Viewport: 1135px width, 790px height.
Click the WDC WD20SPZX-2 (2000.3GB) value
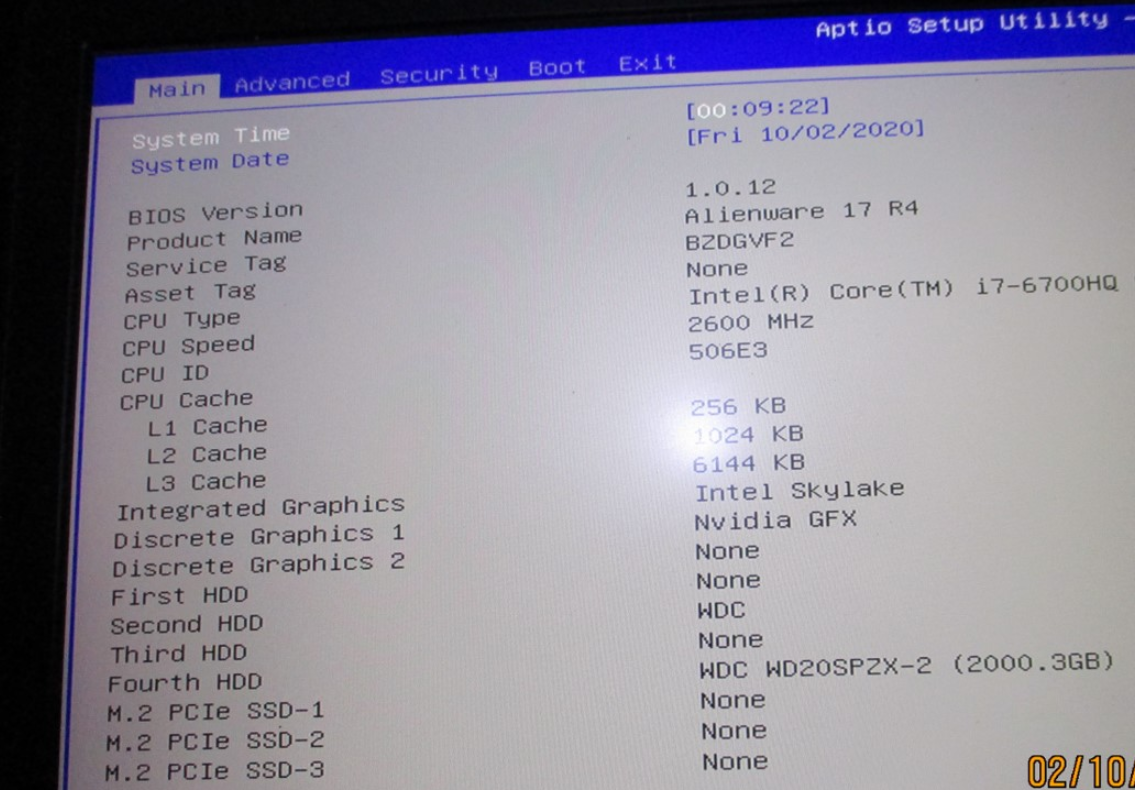(906, 665)
